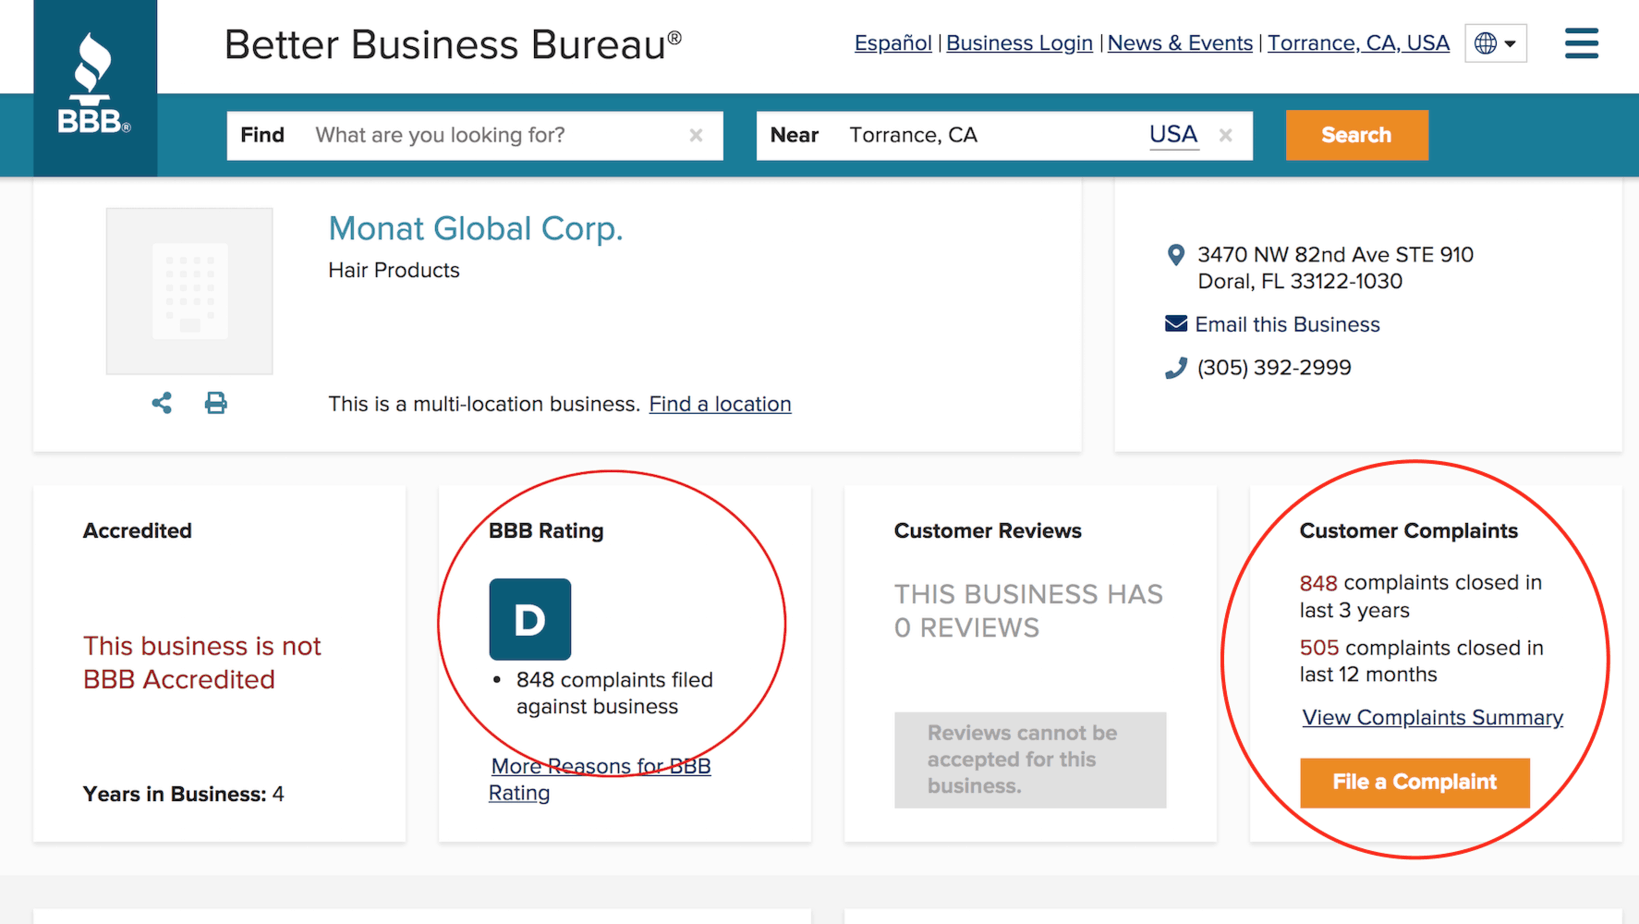Click the envelope email icon

(1176, 324)
